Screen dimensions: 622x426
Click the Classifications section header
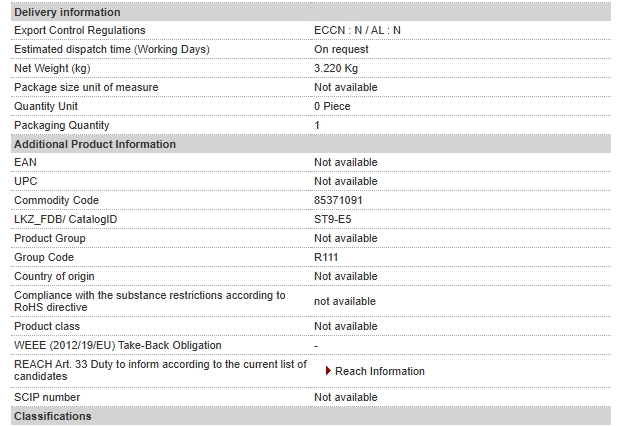click(x=311, y=416)
